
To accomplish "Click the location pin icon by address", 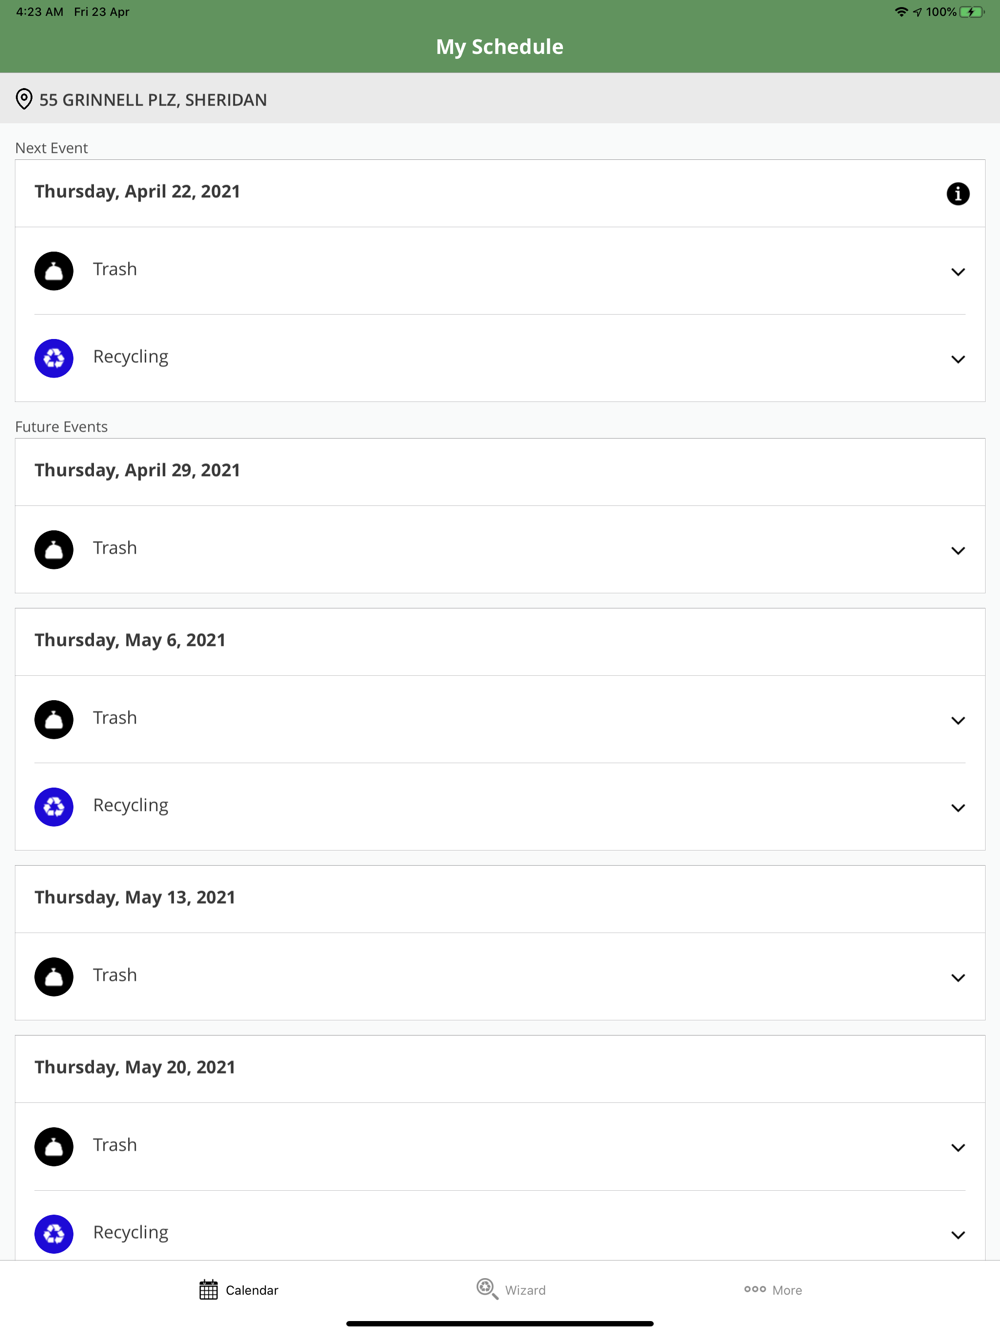I will [24, 99].
